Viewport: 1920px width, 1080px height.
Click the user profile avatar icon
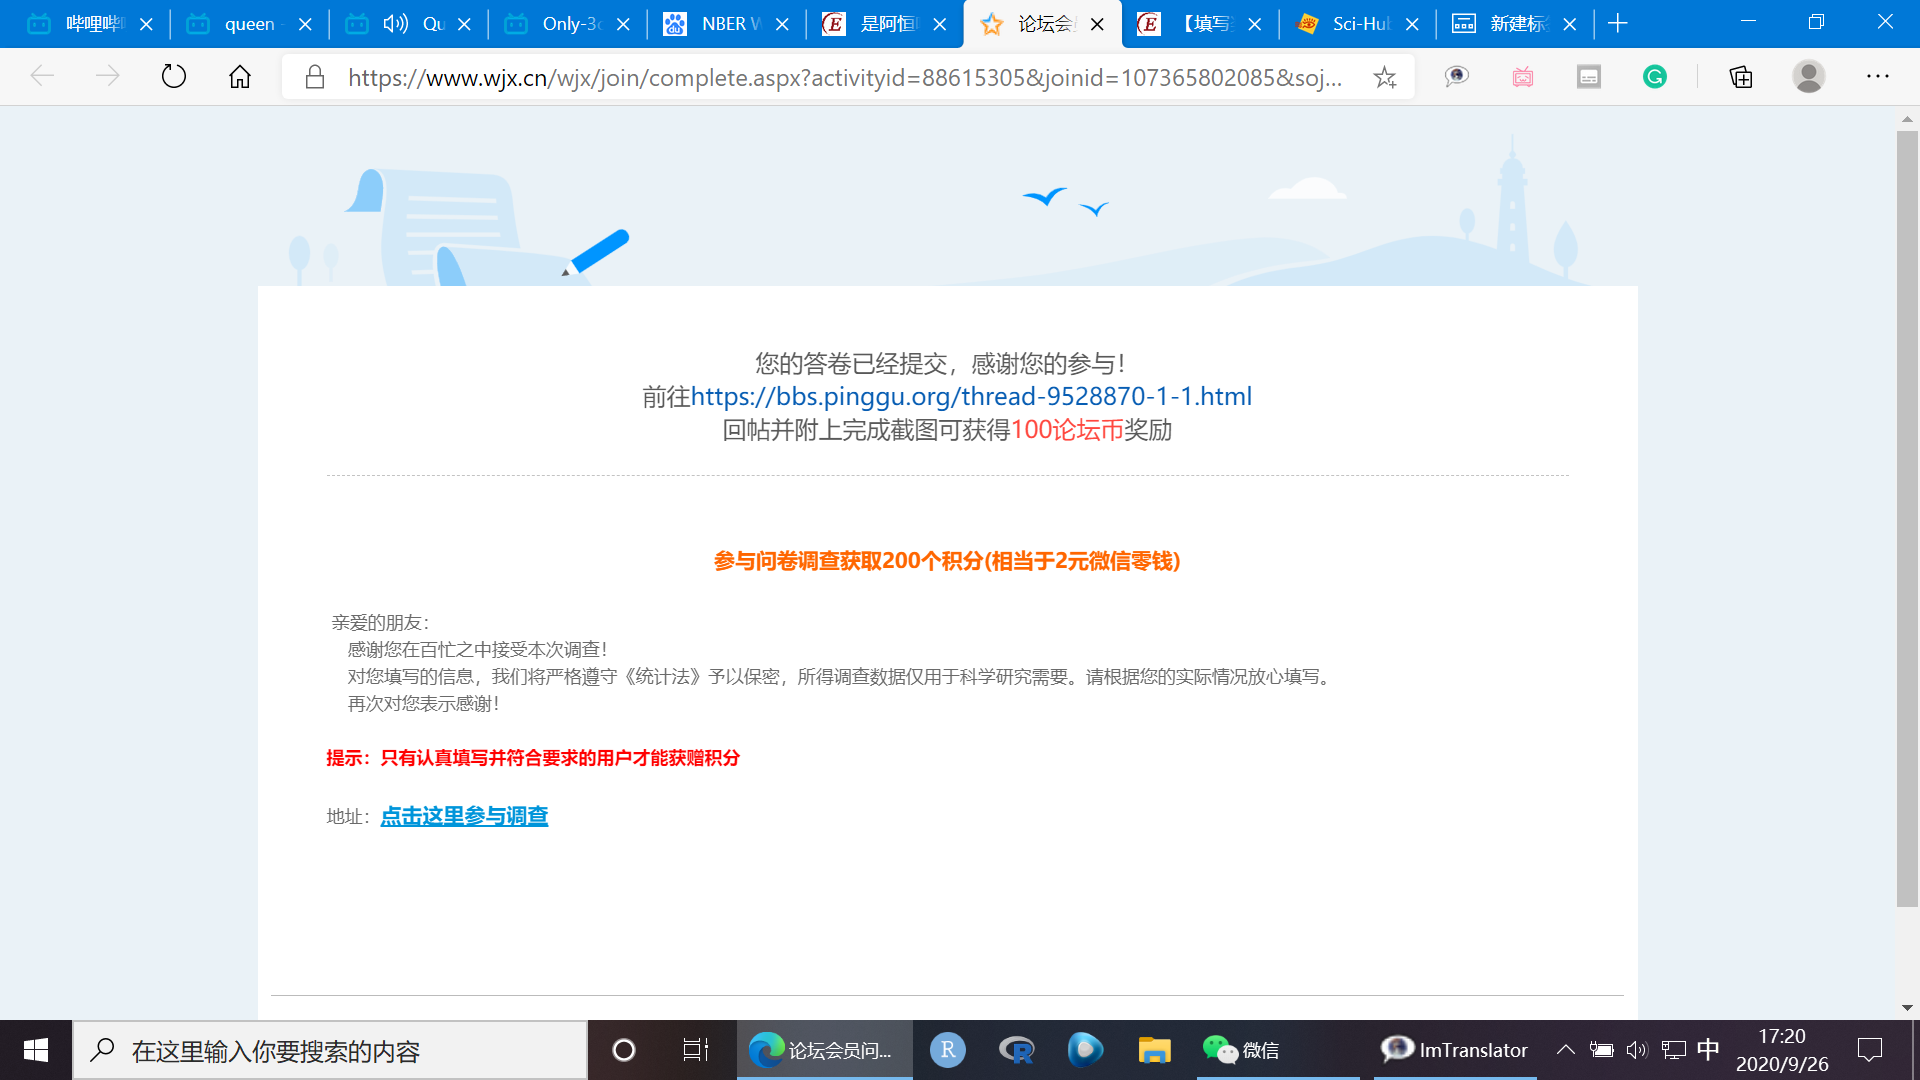1808,76
